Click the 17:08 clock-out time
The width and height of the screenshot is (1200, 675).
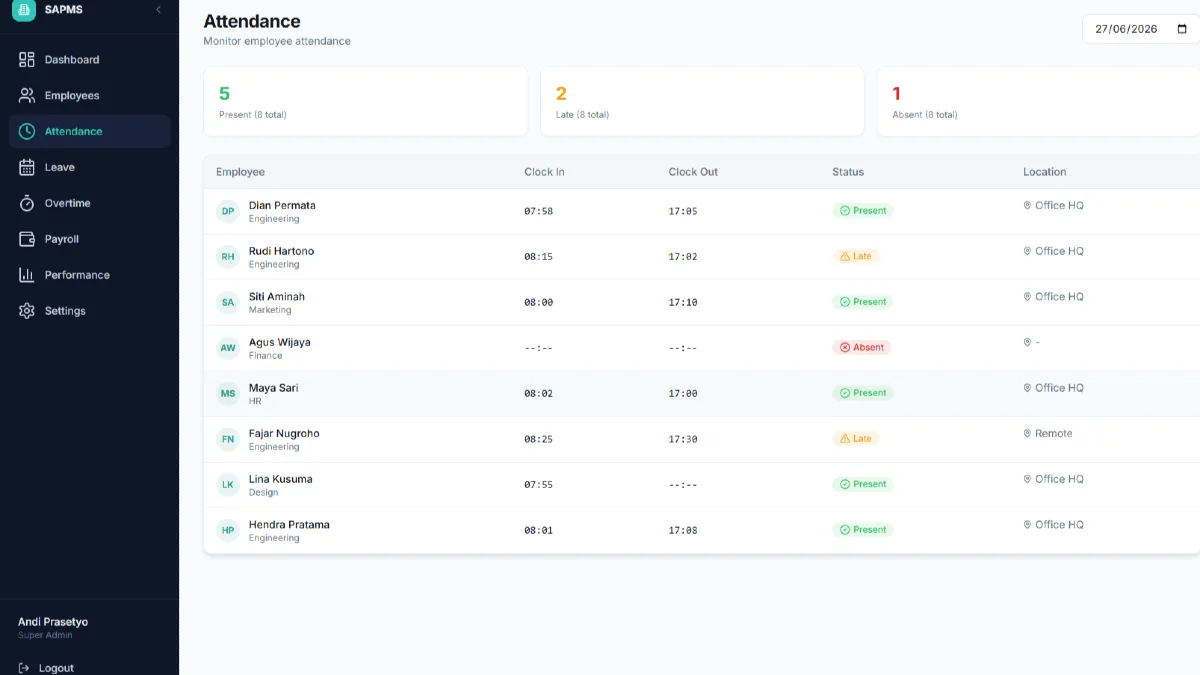coord(683,530)
